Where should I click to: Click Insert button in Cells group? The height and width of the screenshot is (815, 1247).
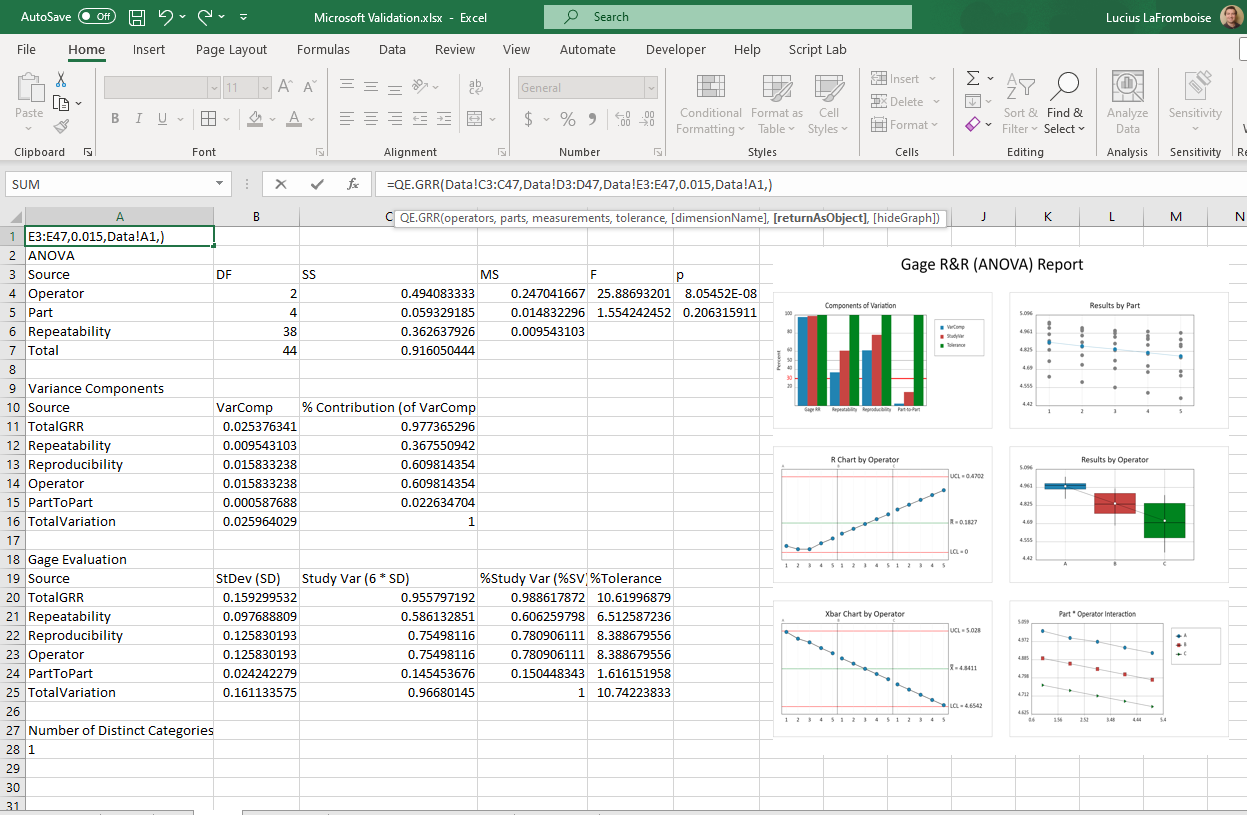(904, 78)
